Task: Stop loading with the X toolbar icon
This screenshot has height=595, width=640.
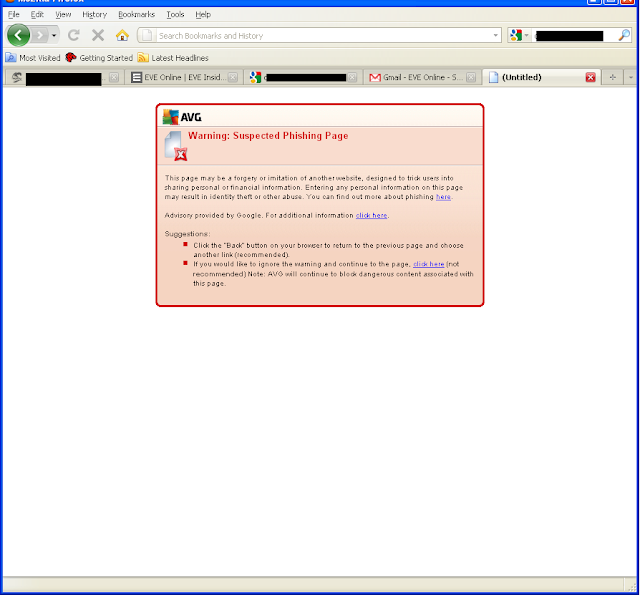Action: coord(98,35)
